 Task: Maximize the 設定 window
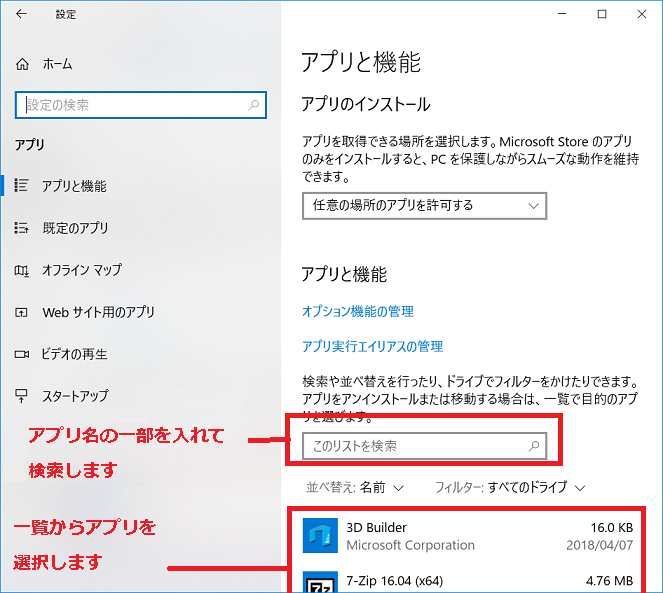602,14
